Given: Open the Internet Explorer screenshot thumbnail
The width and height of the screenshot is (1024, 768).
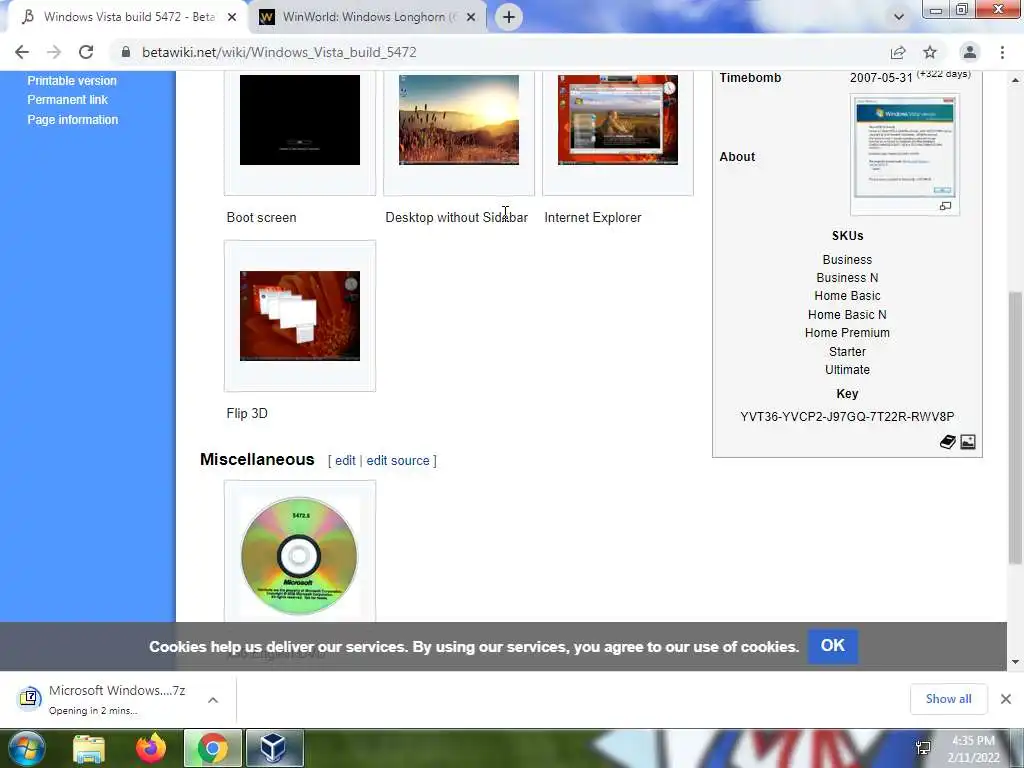Looking at the screenshot, I should click(x=618, y=120).
